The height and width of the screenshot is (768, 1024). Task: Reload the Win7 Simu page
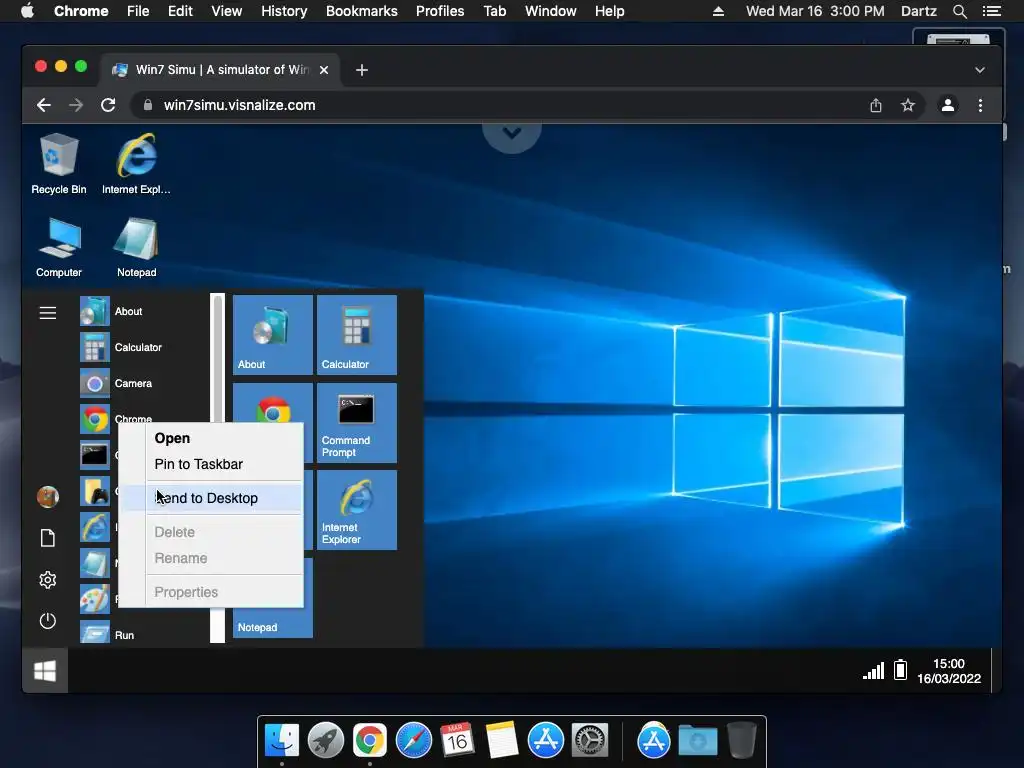108,105
